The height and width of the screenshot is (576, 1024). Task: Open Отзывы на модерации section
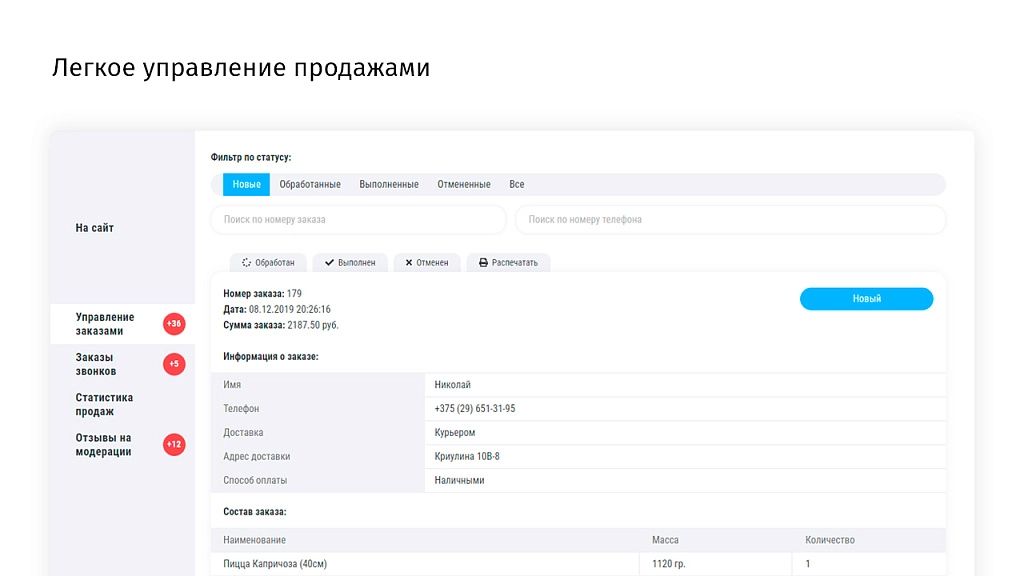click(x=103, y=445)
